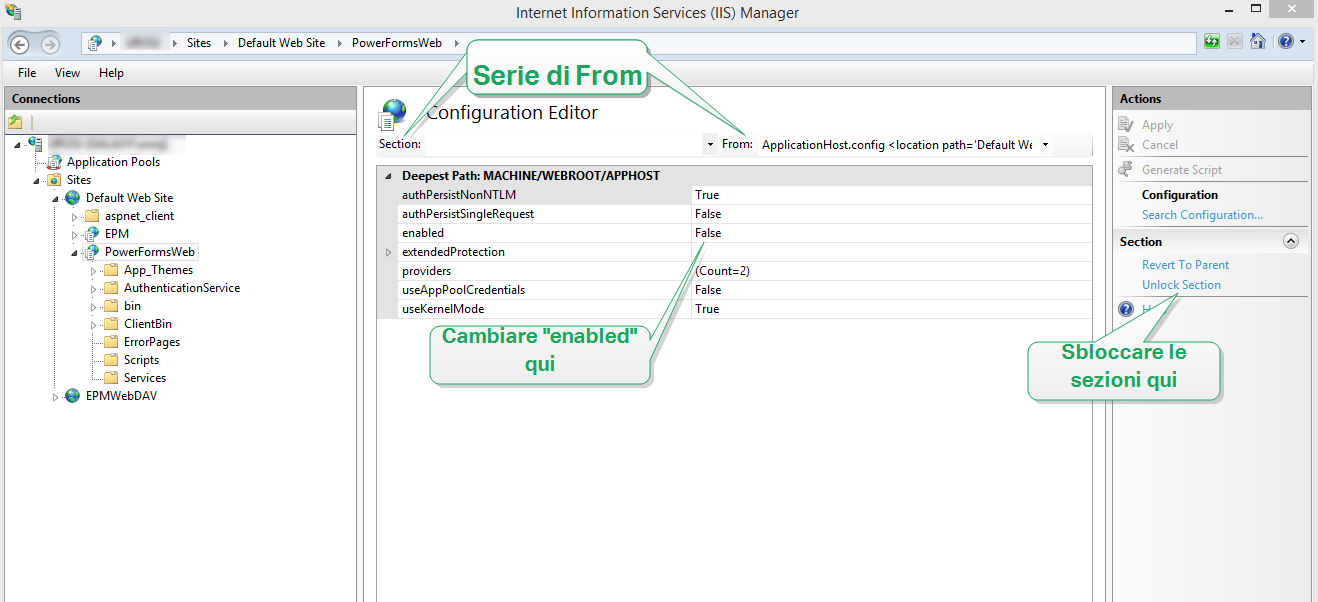Click Unlock Section link
The width and height of the screenshot is (1318, 602).
point(1181,285)
